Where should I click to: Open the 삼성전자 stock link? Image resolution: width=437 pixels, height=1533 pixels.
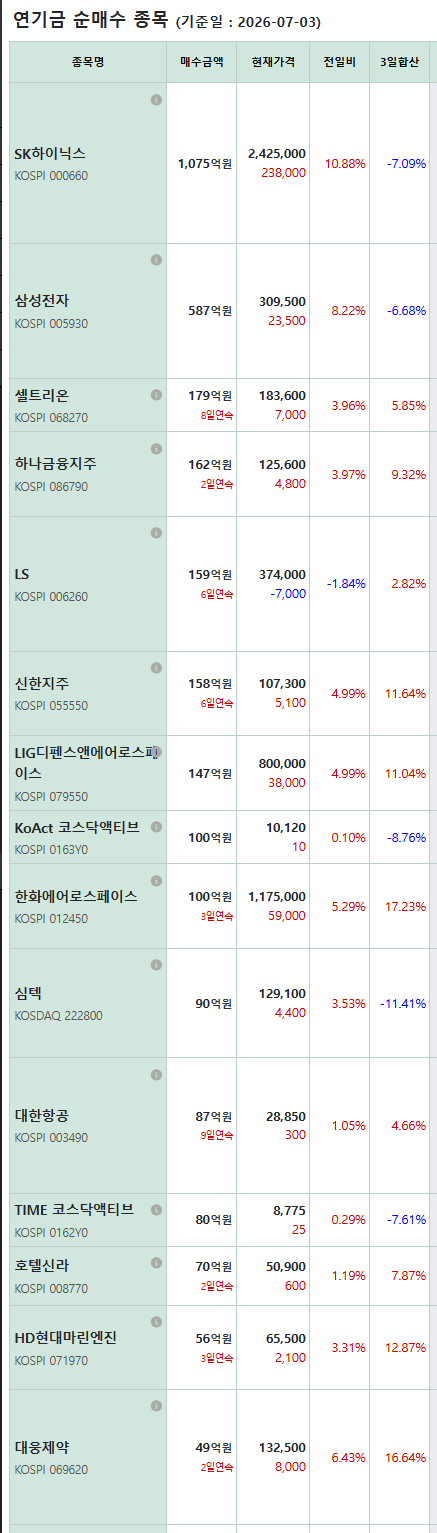(42, 300)
